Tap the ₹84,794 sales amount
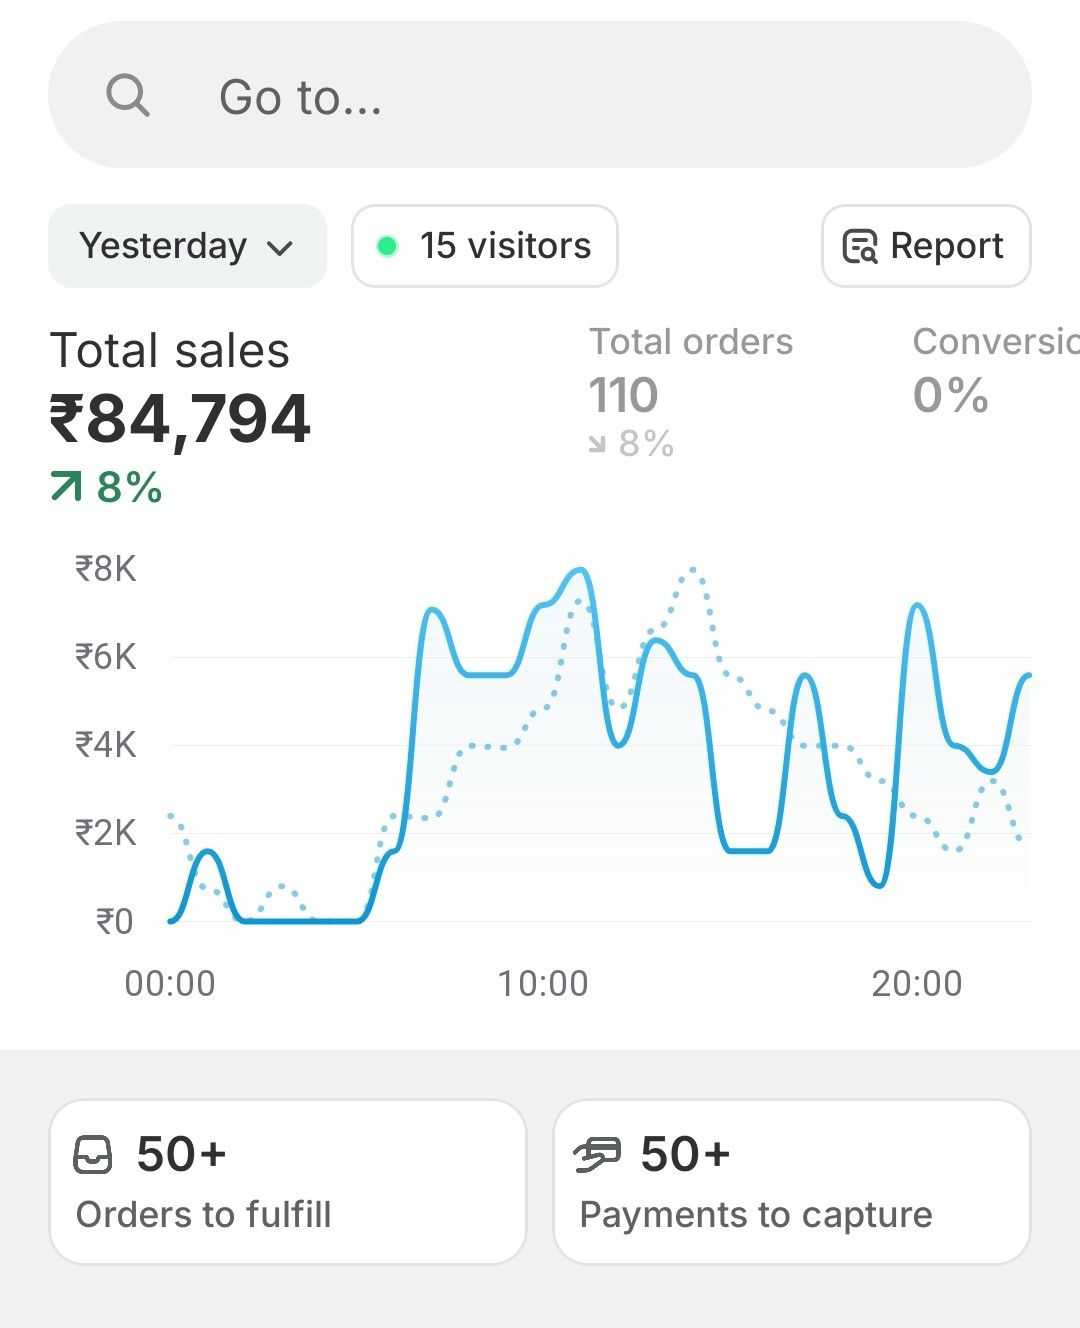1080x1328 pixels. (180, 419)
